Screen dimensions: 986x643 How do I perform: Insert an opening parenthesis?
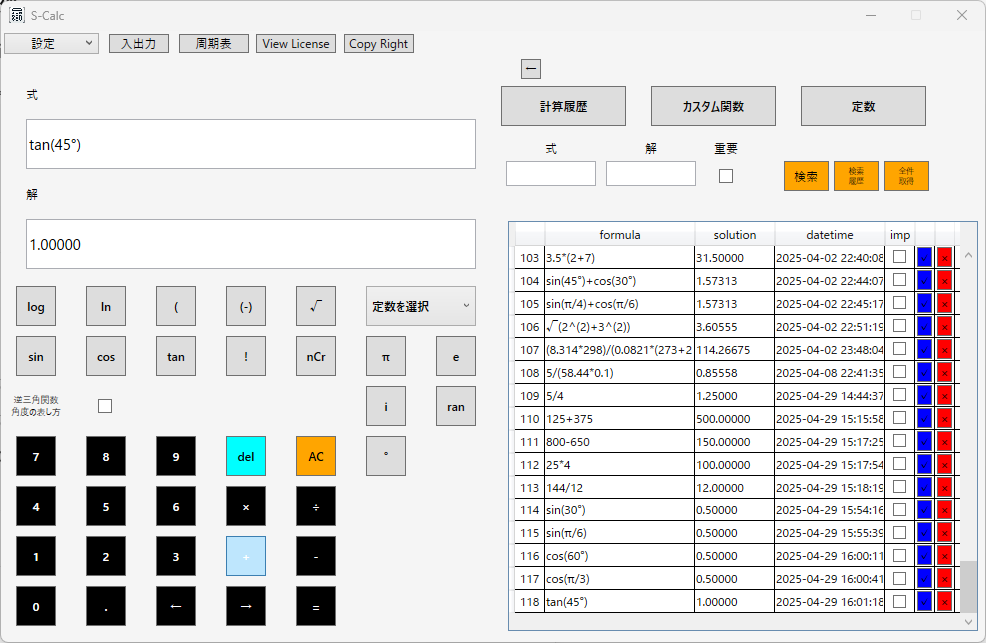coord(176,306)
